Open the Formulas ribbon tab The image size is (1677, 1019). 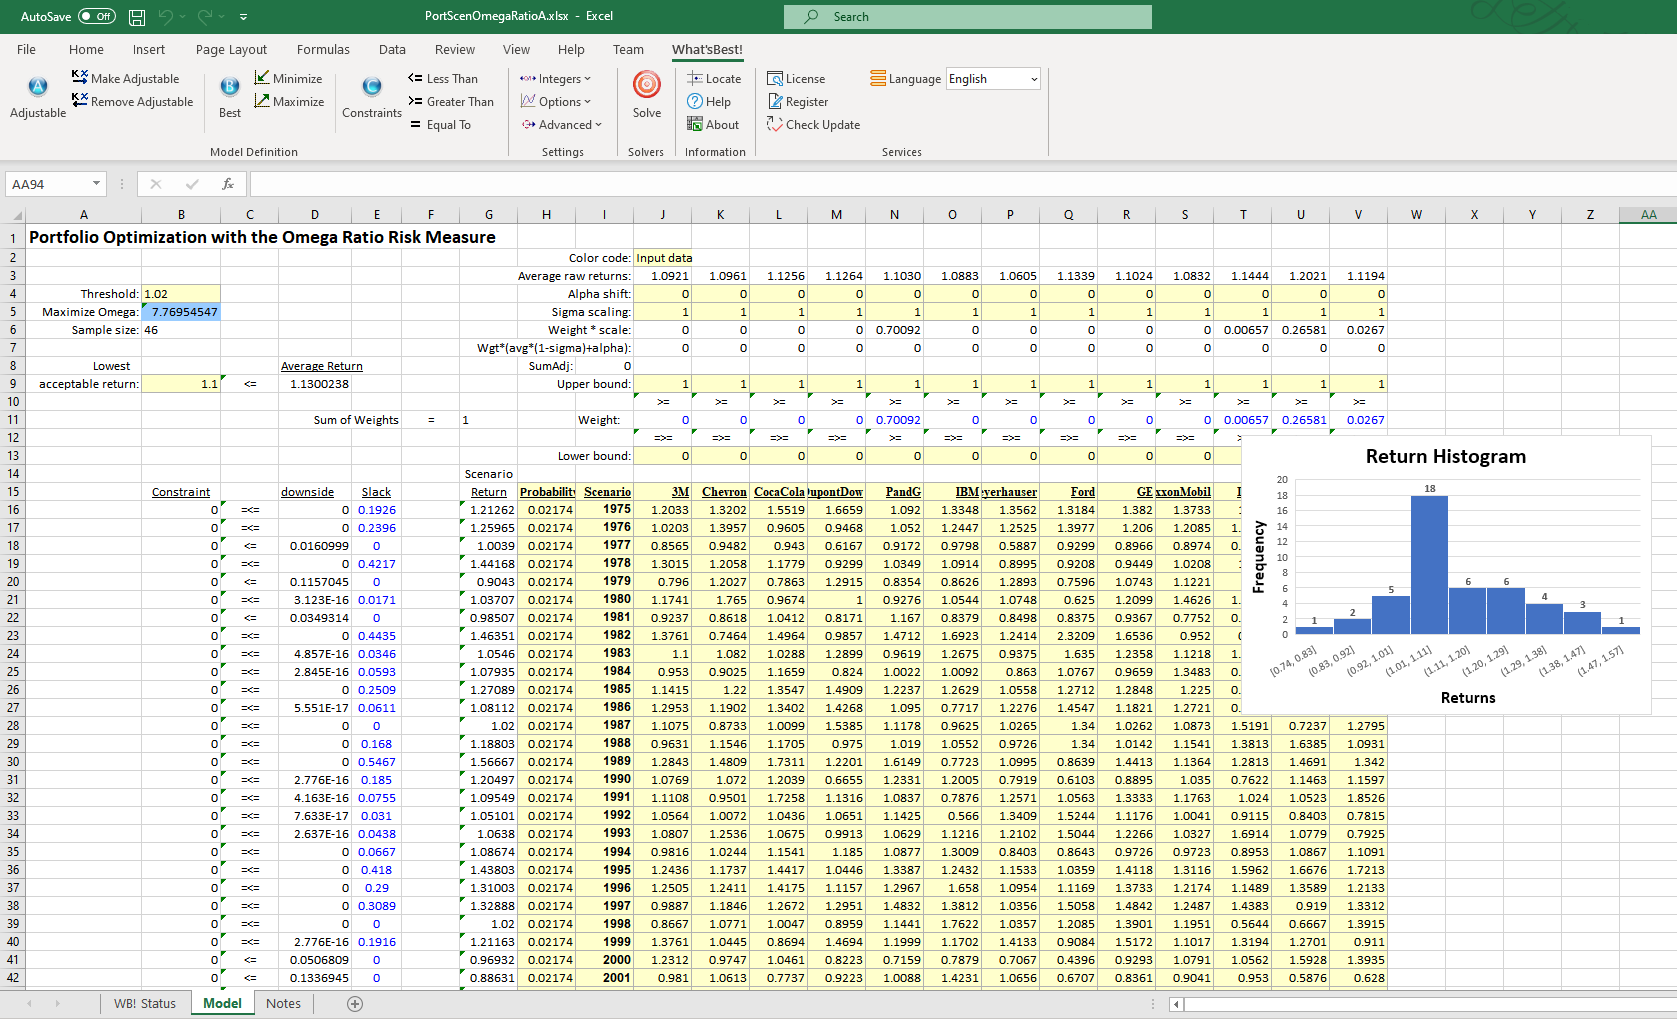323,49
